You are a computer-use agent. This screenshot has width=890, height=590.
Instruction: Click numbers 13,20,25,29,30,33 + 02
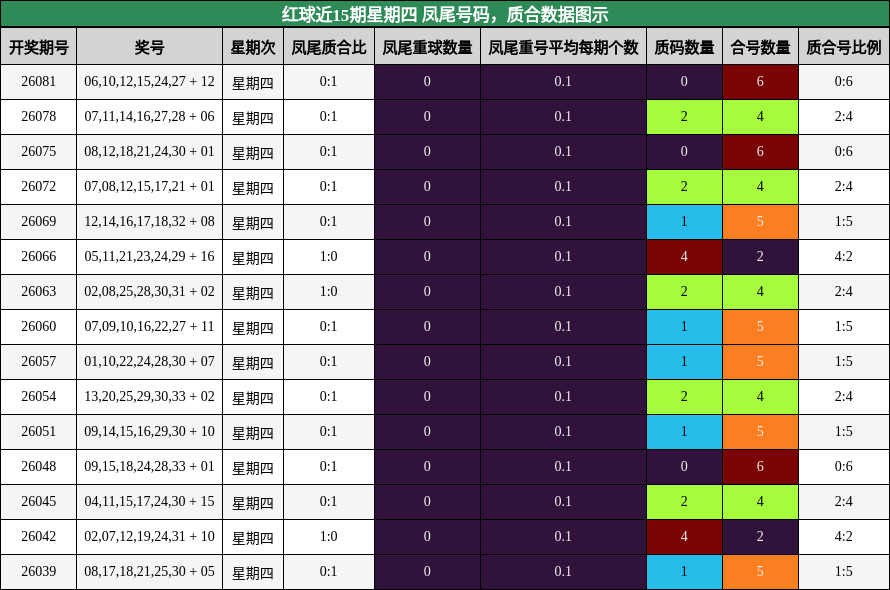coord(149,397)
